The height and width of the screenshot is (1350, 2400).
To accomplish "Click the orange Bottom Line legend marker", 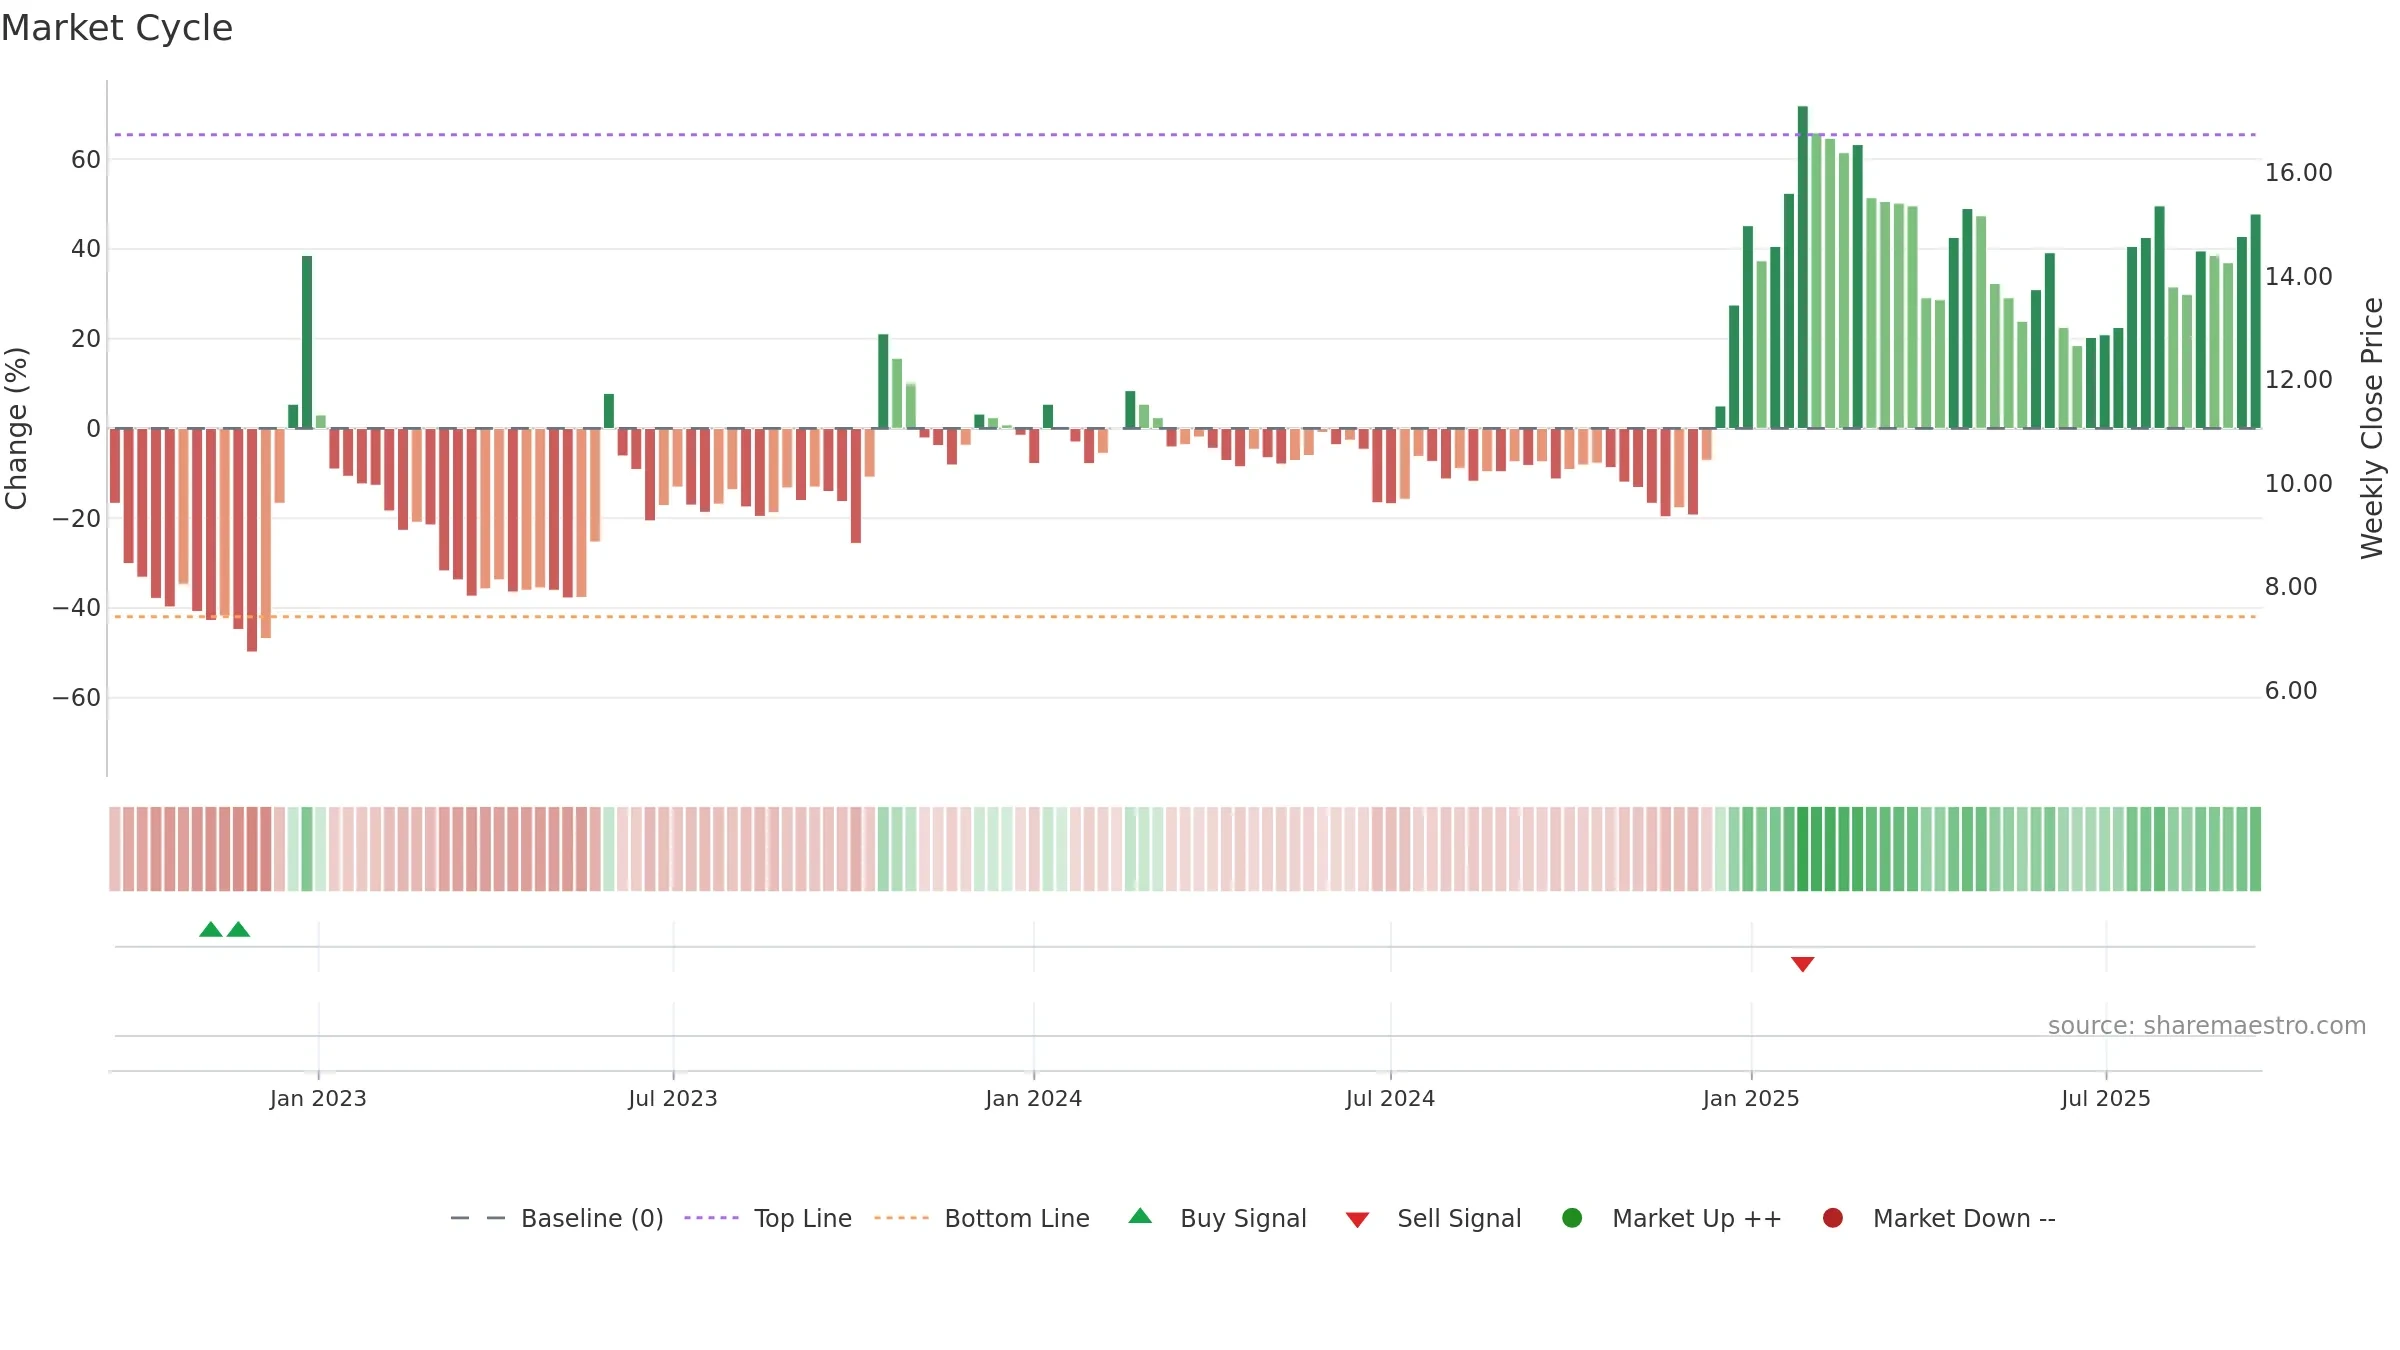I will 901,1218.
